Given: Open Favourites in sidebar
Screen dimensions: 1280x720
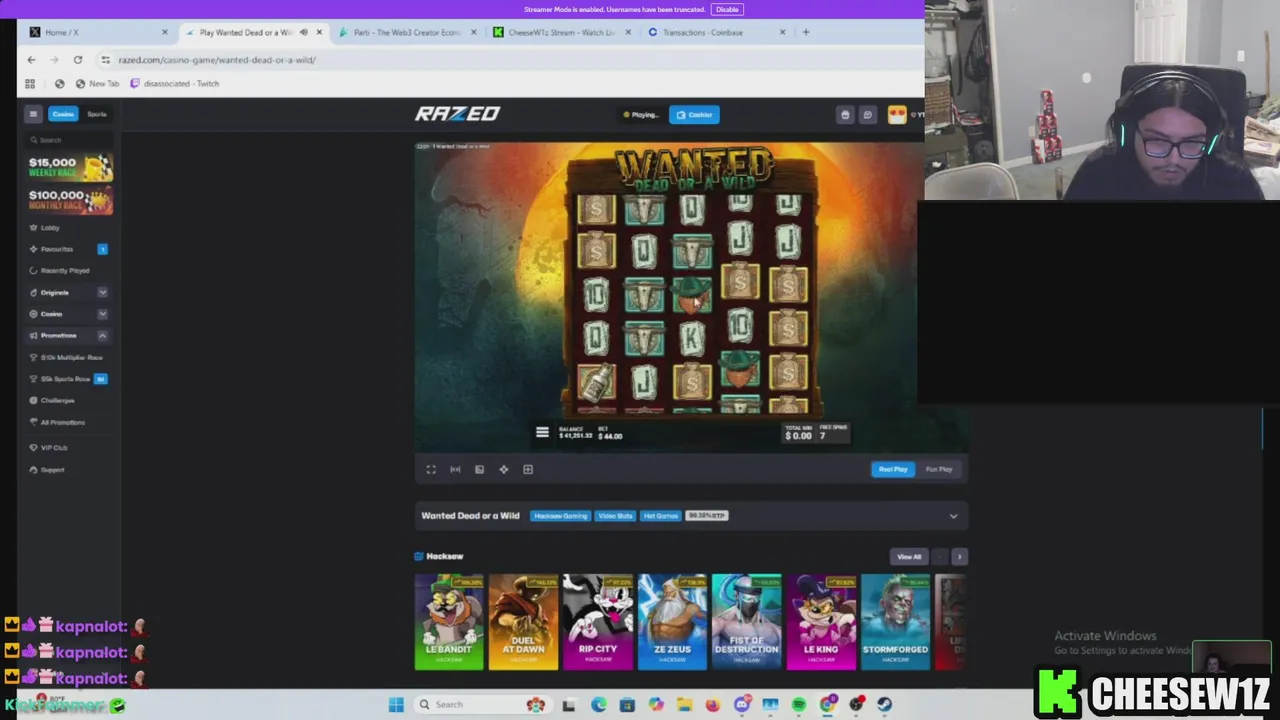Looking at the screenshot, I should coord(57,249).
